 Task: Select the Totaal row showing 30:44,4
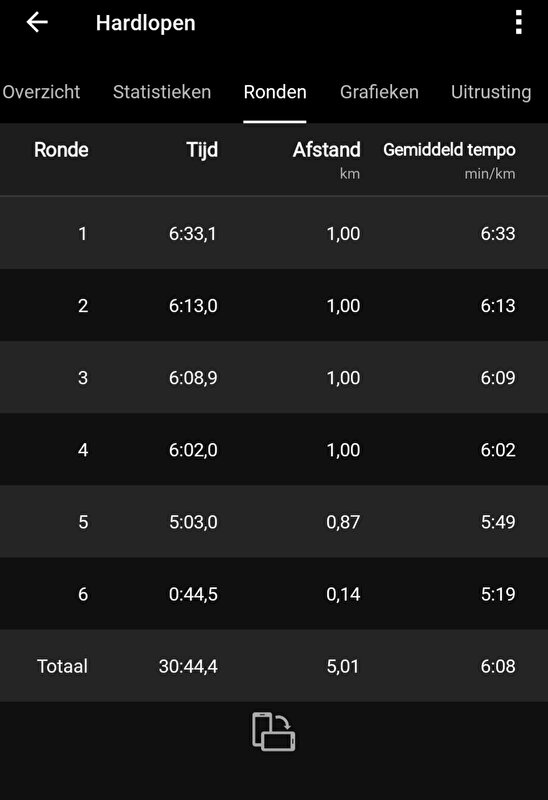[x=274, y=666]
